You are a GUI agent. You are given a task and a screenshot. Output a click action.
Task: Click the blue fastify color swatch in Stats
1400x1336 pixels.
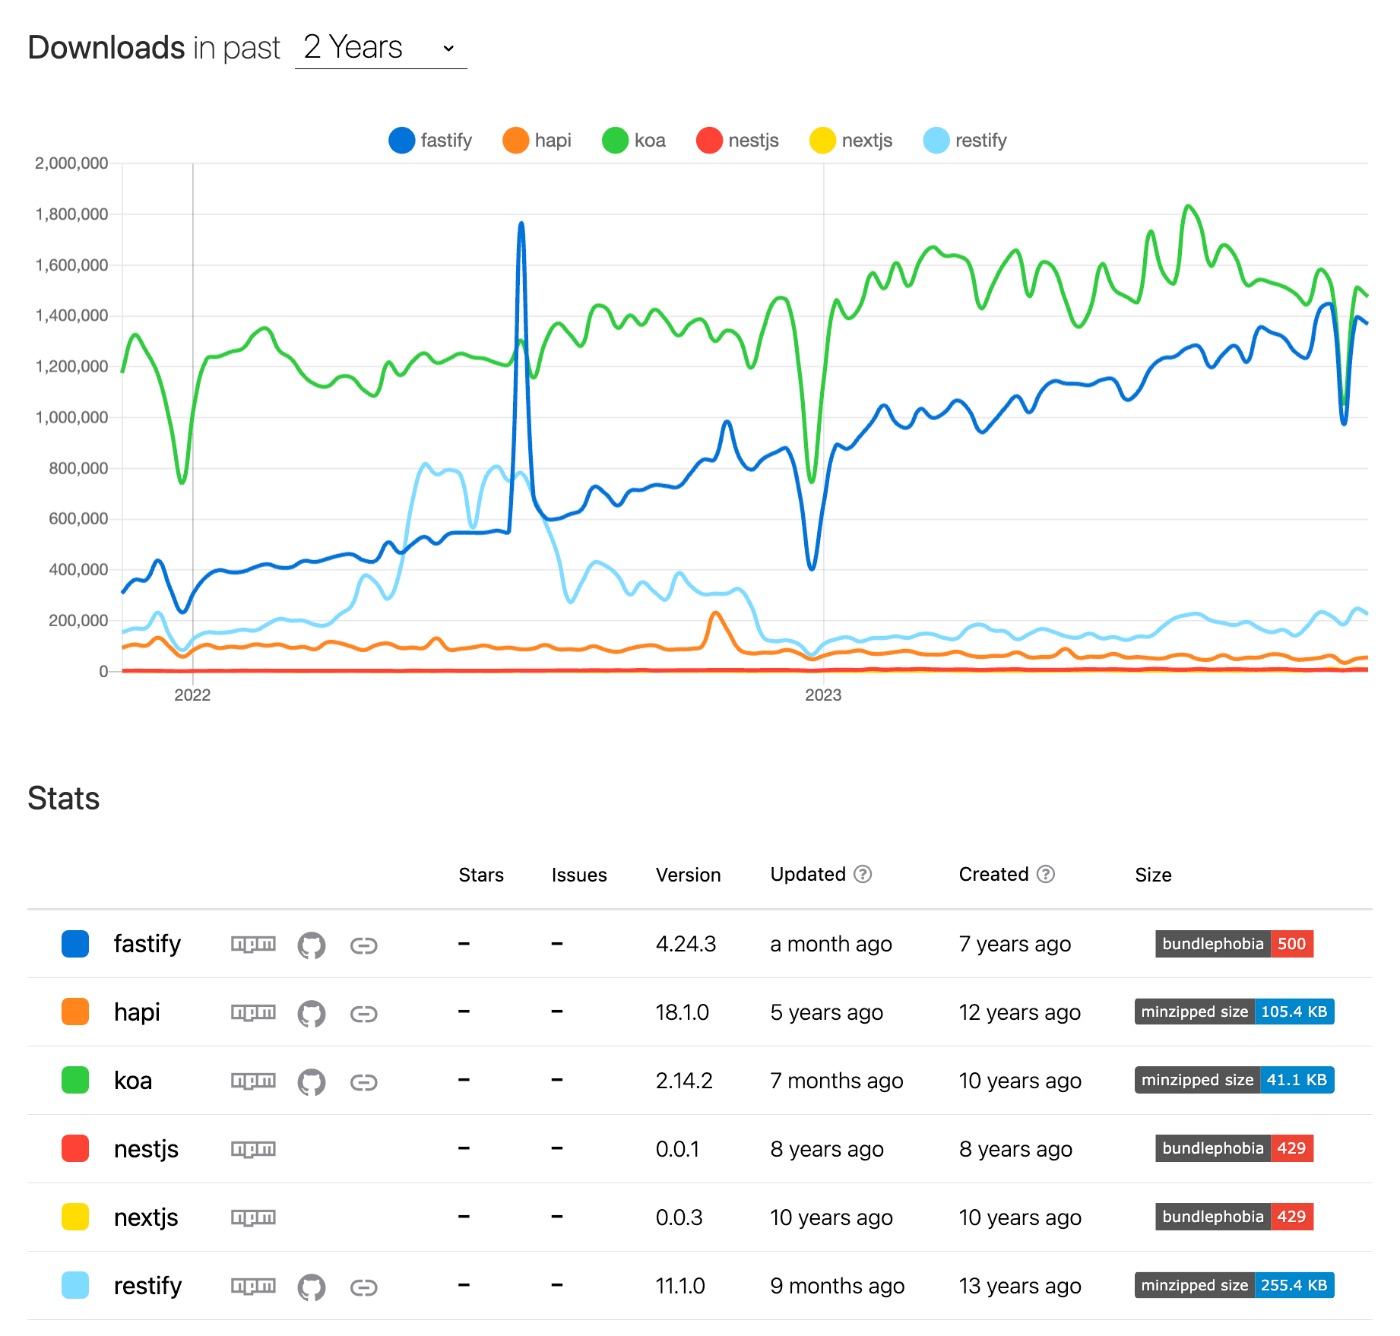[75, 944]
